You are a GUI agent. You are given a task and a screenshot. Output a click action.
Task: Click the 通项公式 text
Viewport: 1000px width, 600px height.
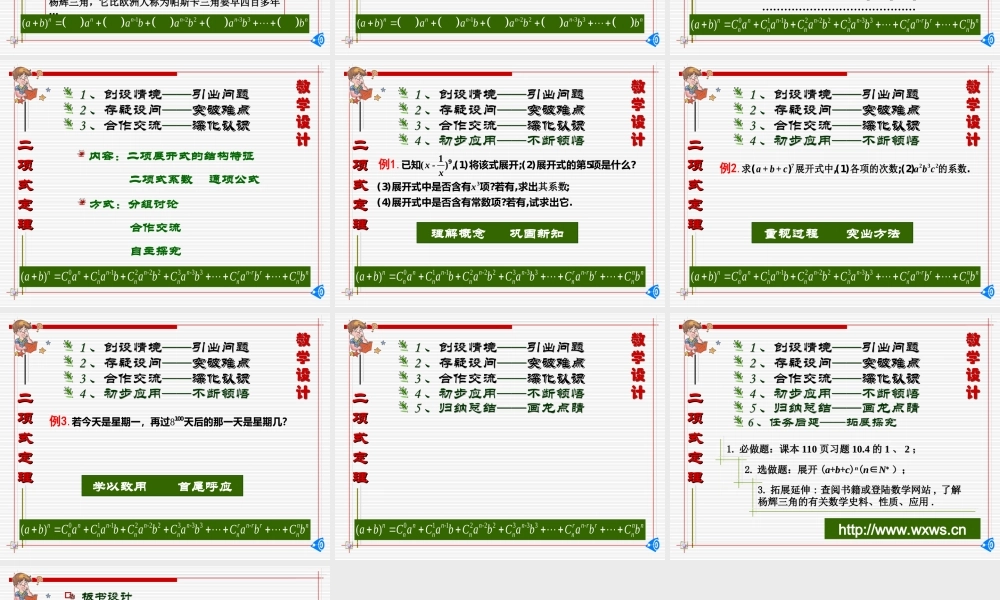click(234, 179)
